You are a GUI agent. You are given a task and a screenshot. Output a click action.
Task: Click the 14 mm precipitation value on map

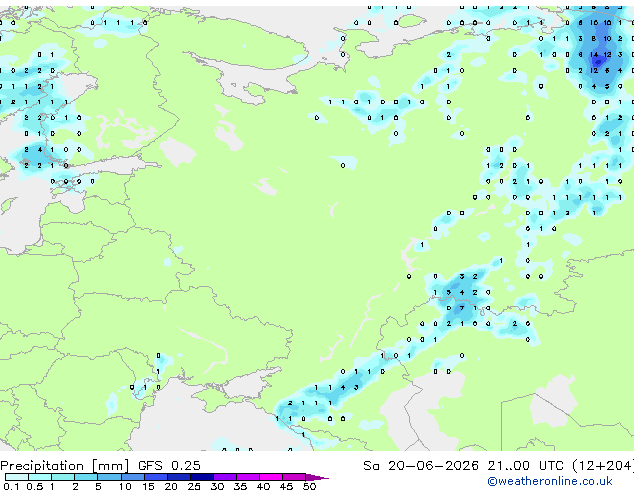coord(594,54)
